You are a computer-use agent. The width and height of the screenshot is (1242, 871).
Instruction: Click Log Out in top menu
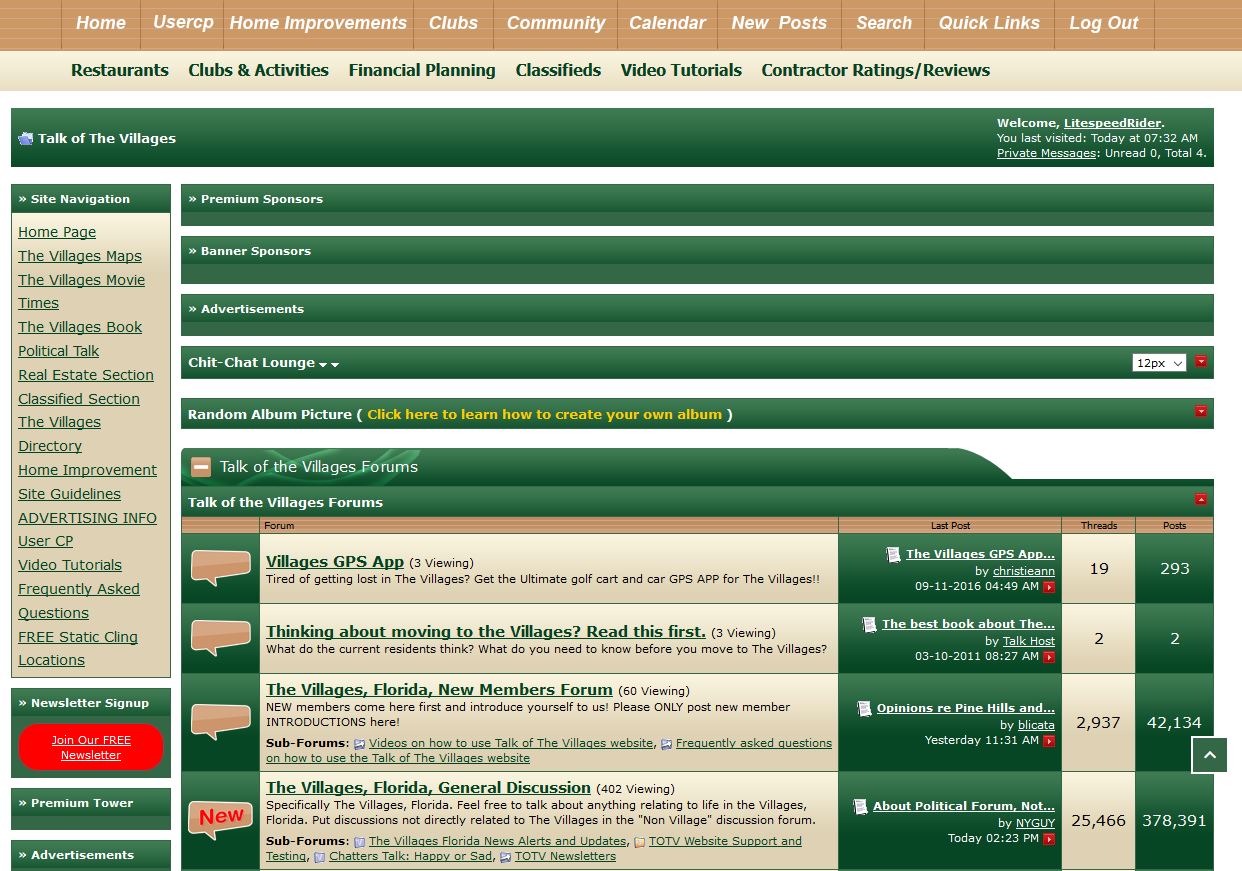tap(1104, 23)
